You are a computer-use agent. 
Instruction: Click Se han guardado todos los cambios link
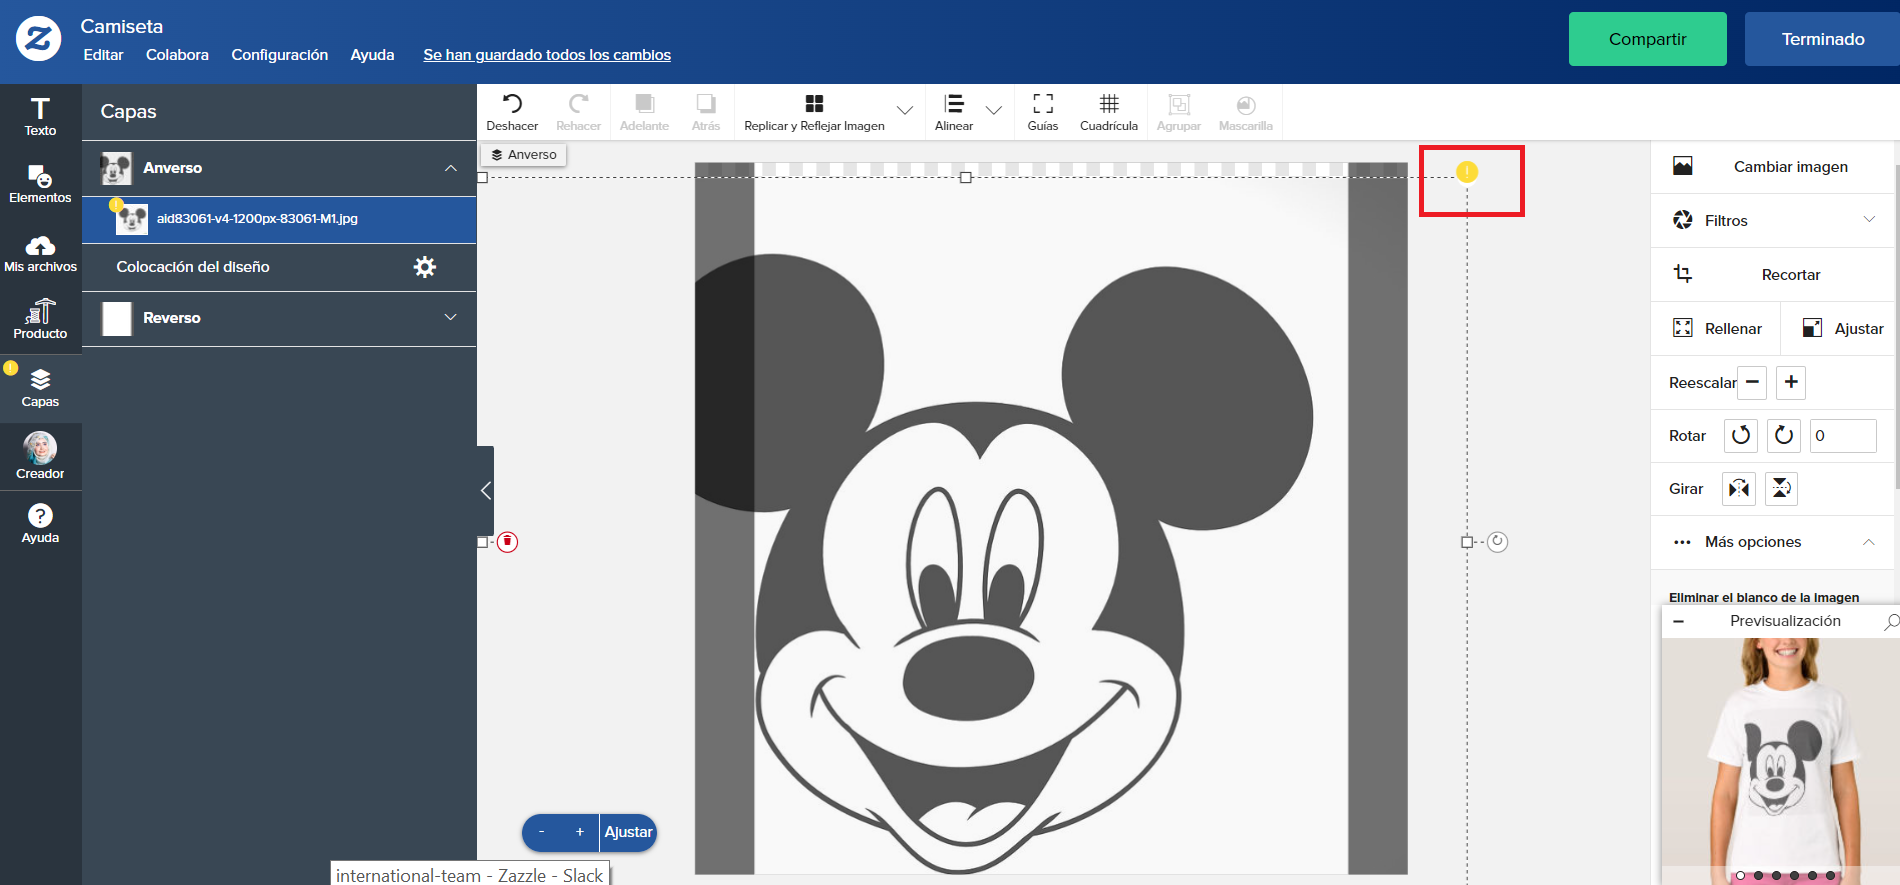547,55
